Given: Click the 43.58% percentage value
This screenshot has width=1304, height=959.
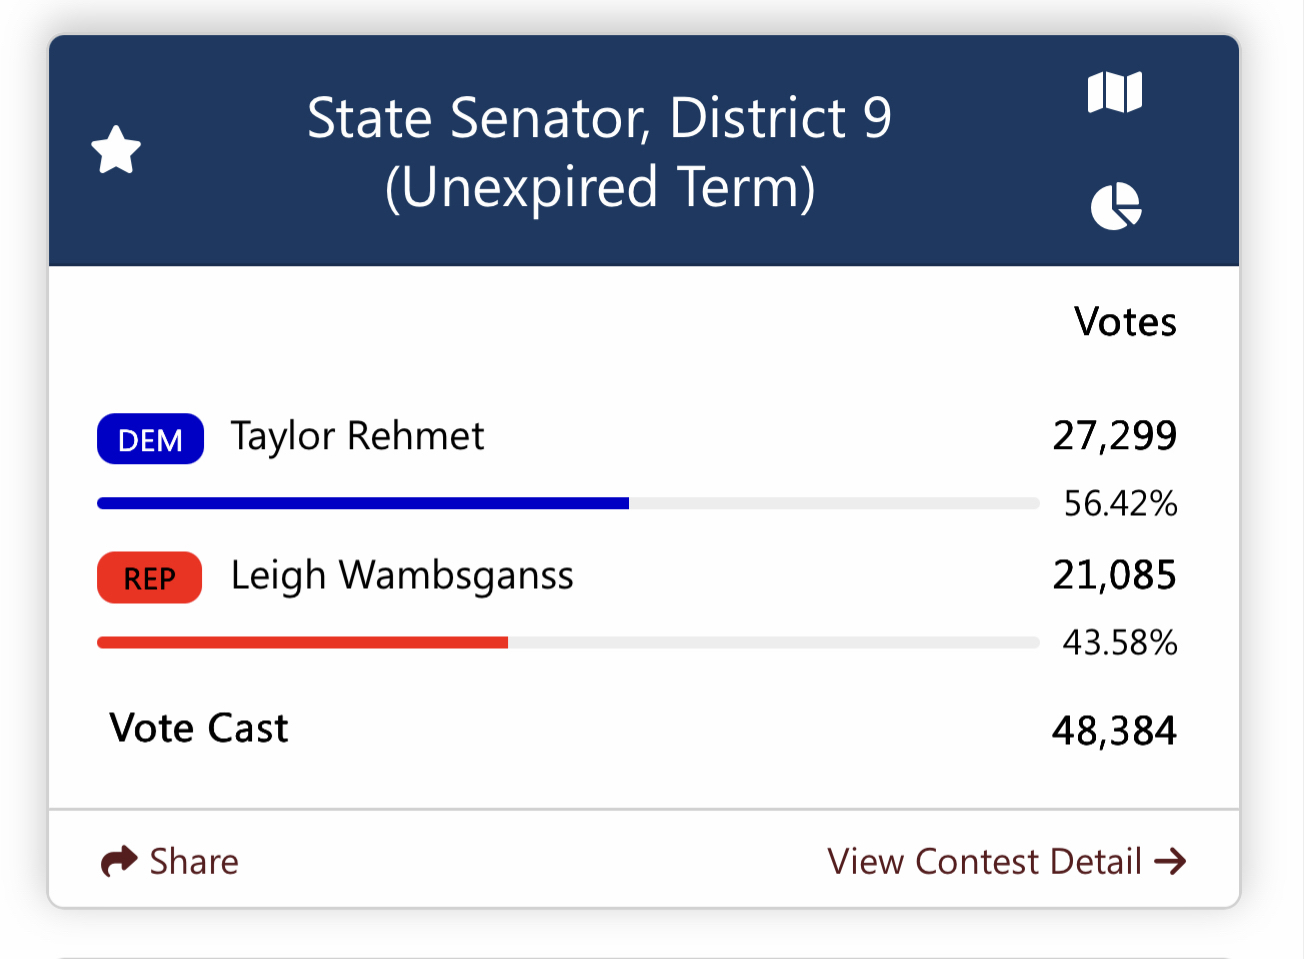Looking at the screenshot, I should [x=1120, y=642].
